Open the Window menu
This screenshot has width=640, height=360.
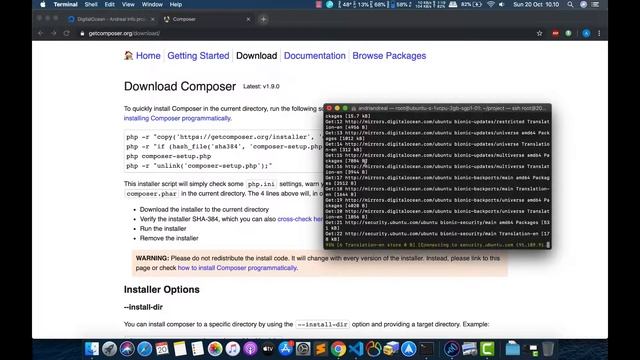pyautogui.click(x=152, y=4)
